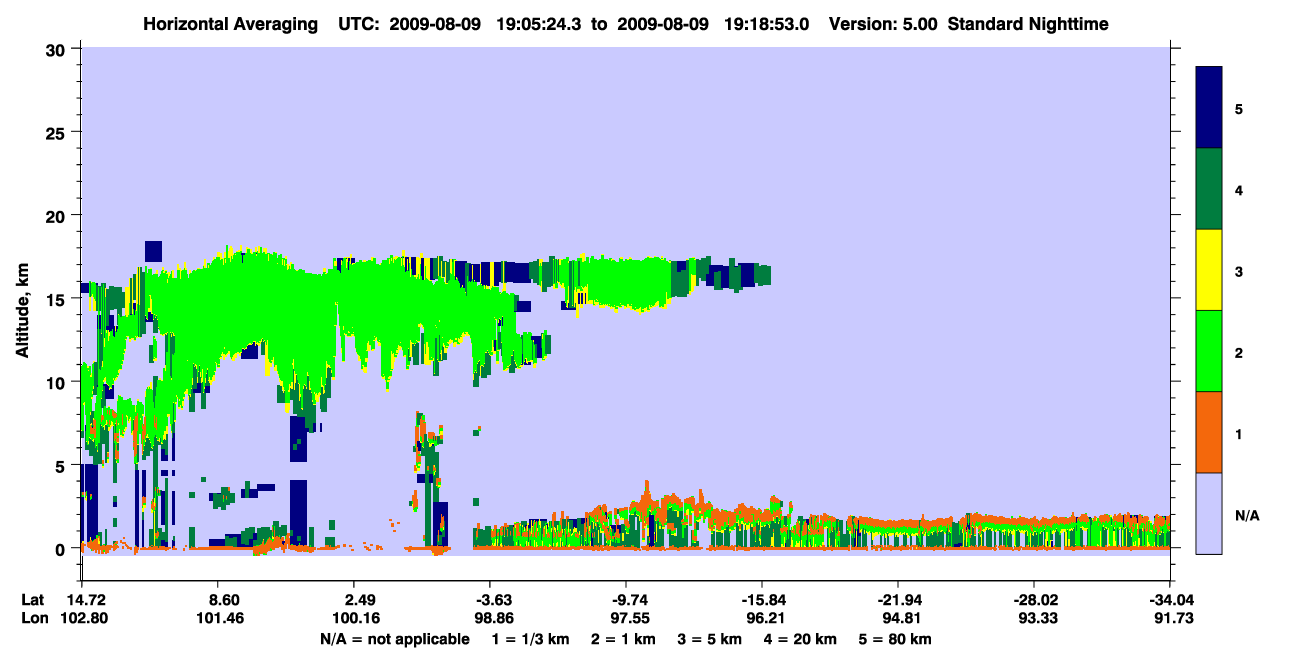The image size is (1300, 667).
Task: Click the dark green color bar segment labeled 4
Action: tap(1209, 189)
